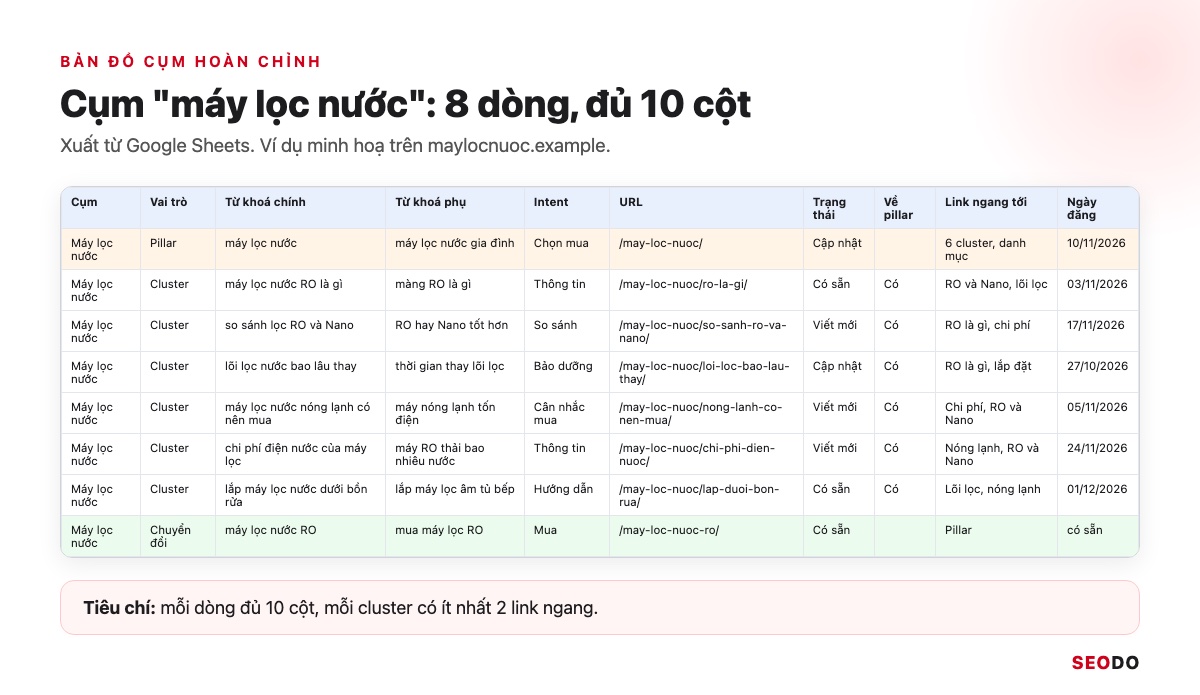Click the 'Link ngang tới' column header
The height and width of the screenshot is (695, 1200).
tap(996, 208)
